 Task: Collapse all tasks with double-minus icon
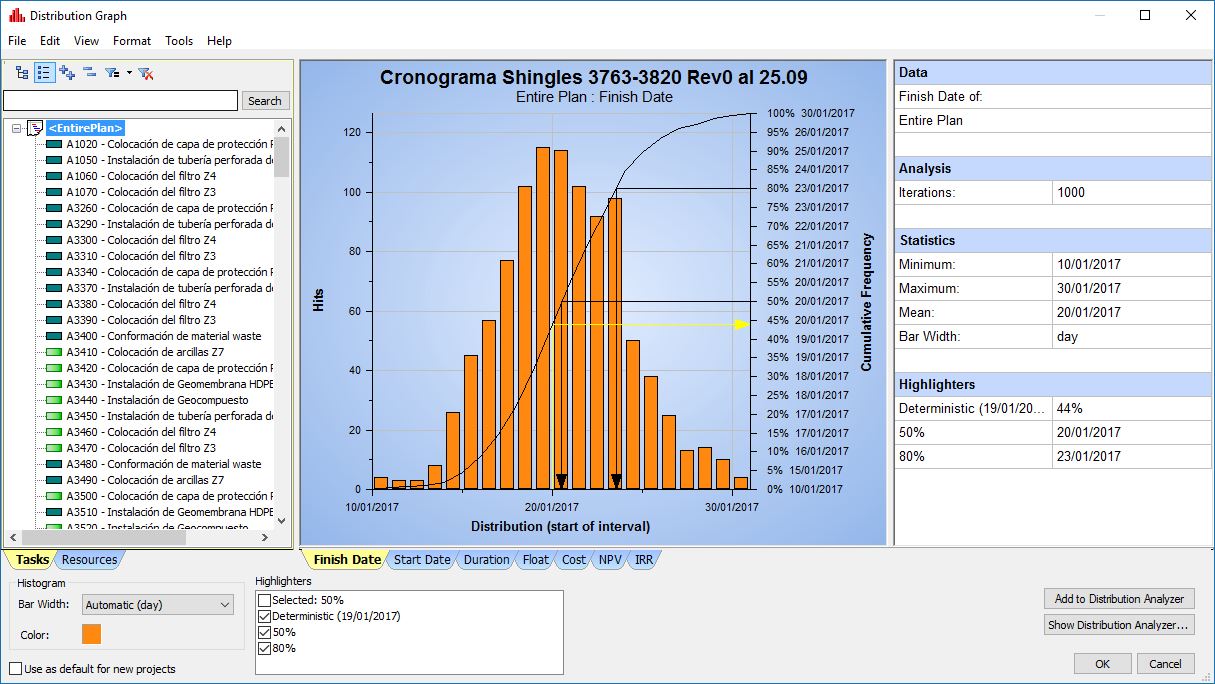point(89,73)
